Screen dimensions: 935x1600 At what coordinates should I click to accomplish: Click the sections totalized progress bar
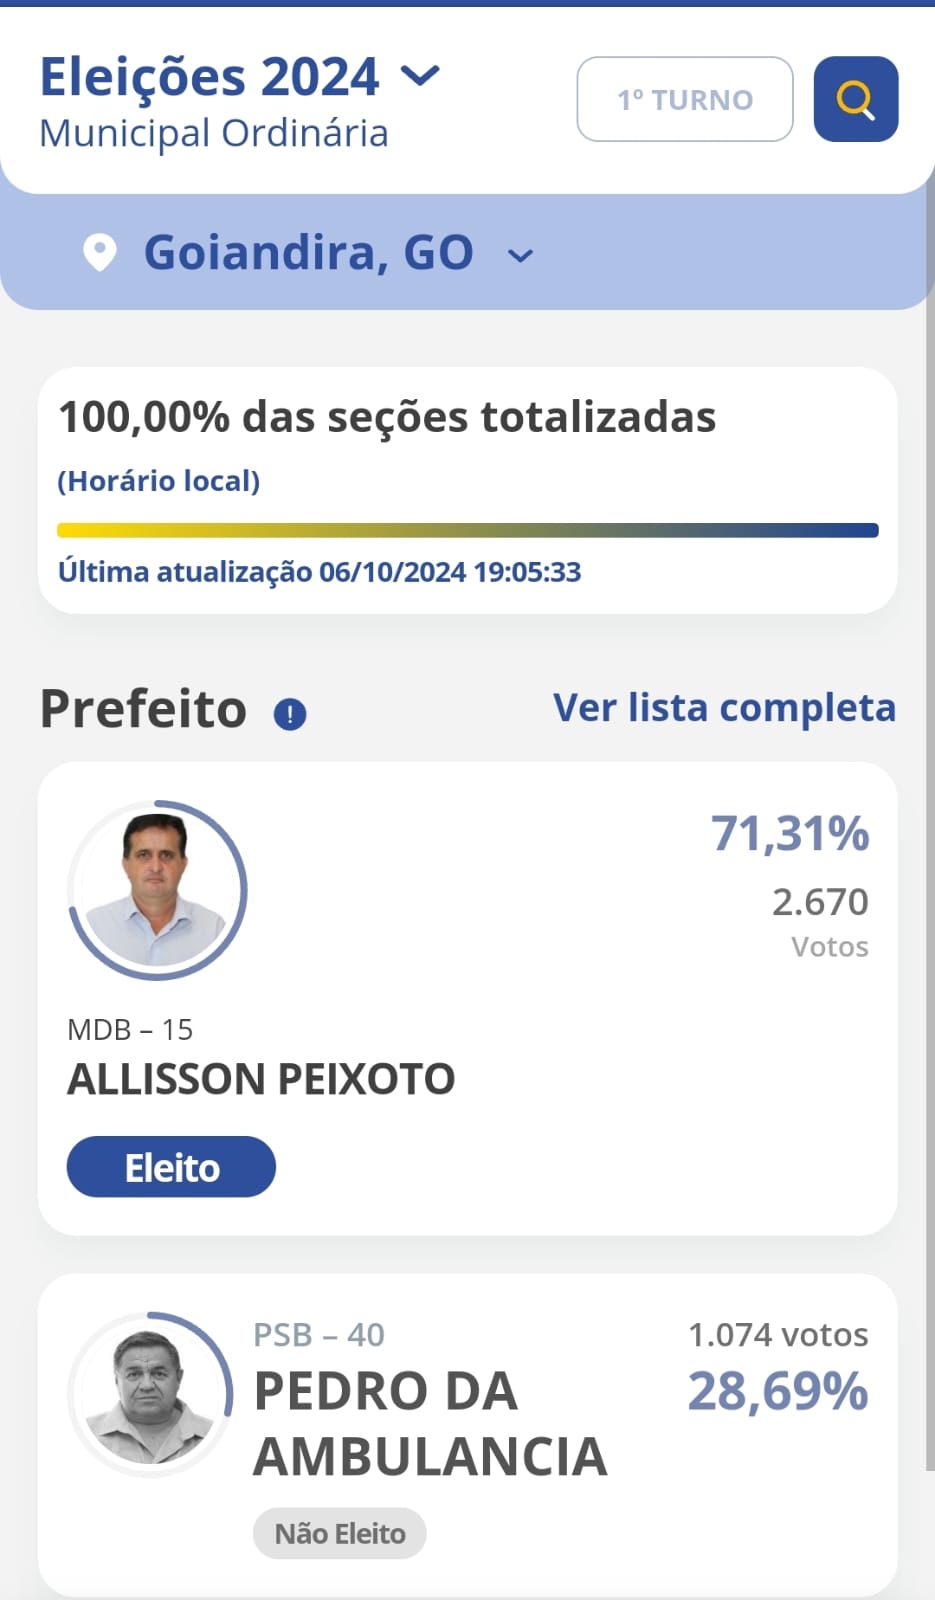tap(467, 531)
